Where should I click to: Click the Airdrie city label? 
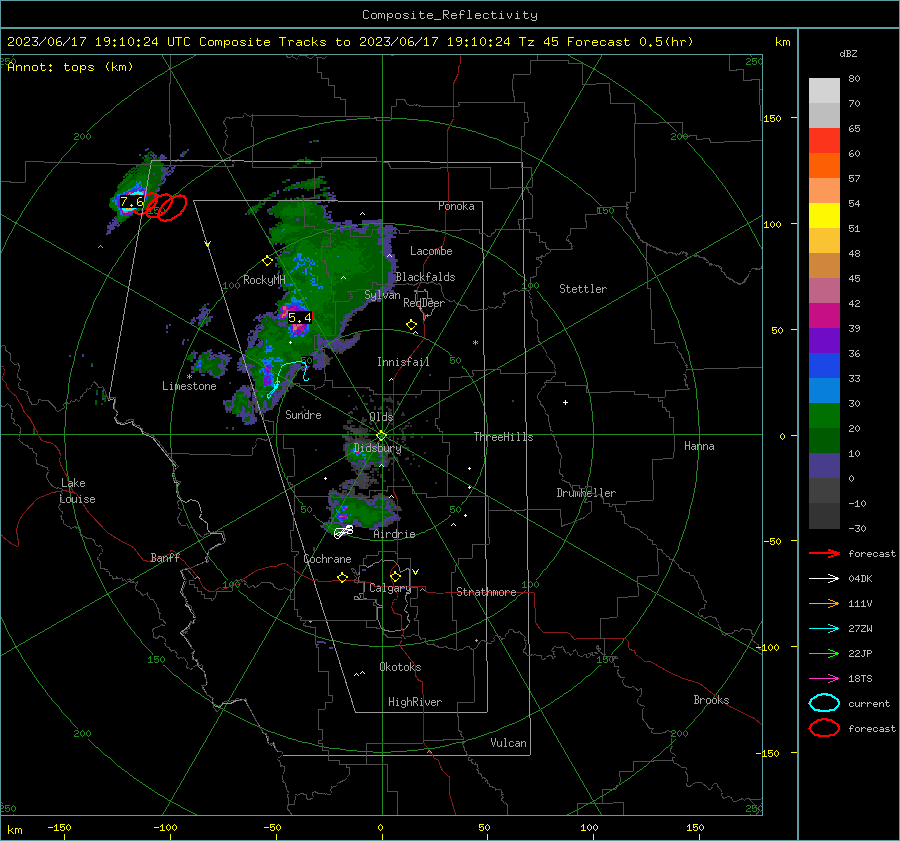[x=394, y=534]
